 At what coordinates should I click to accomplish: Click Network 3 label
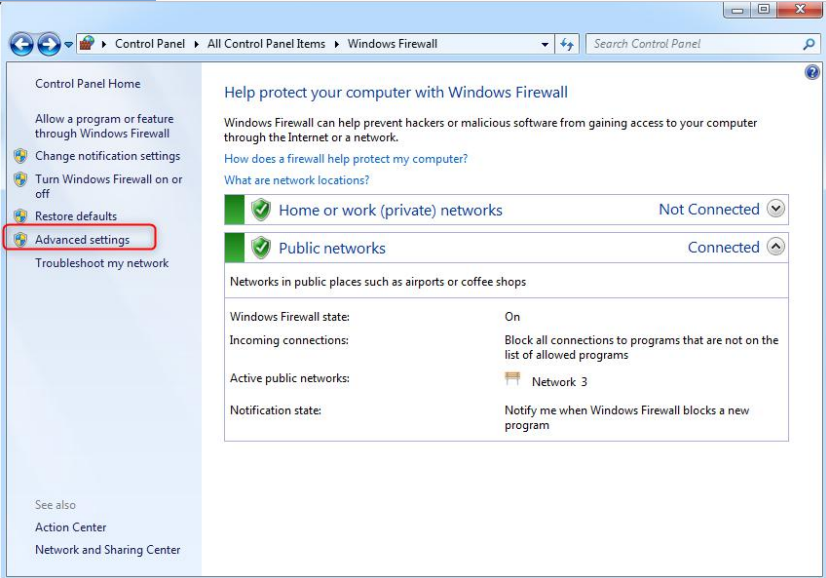[x=559, y=382]
